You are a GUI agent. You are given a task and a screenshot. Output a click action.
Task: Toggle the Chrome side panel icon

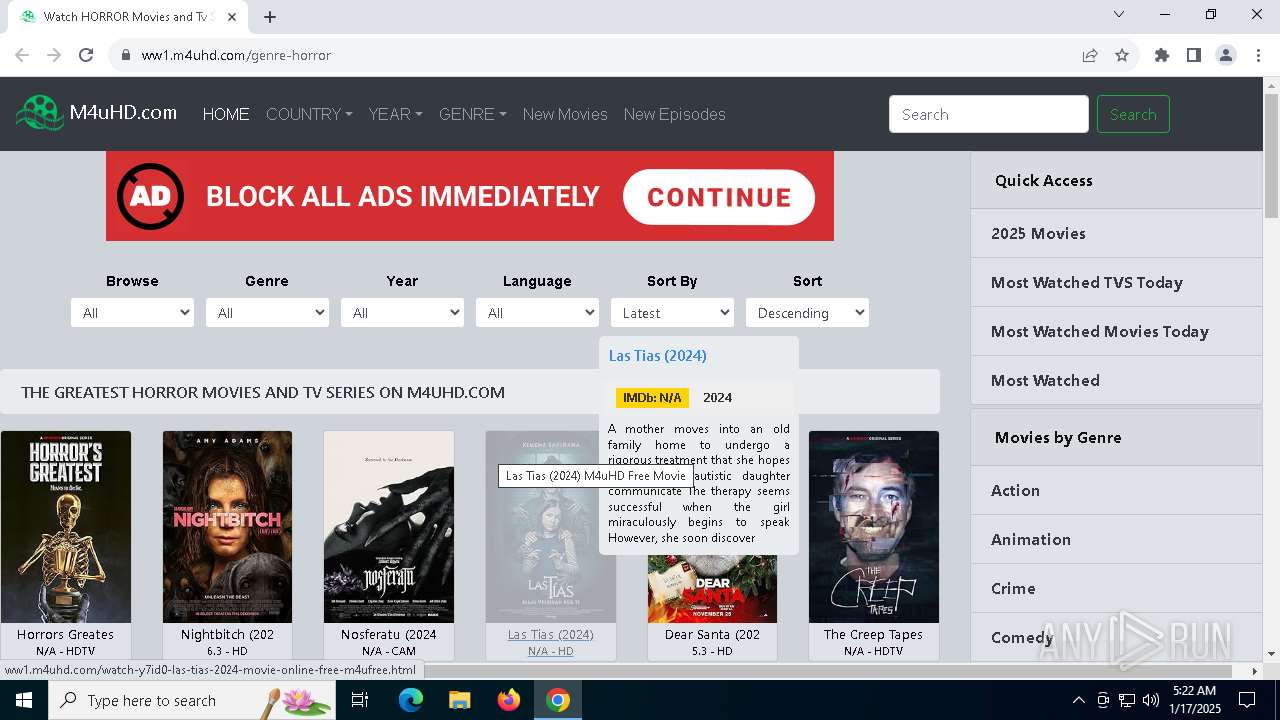[1194, 55]
